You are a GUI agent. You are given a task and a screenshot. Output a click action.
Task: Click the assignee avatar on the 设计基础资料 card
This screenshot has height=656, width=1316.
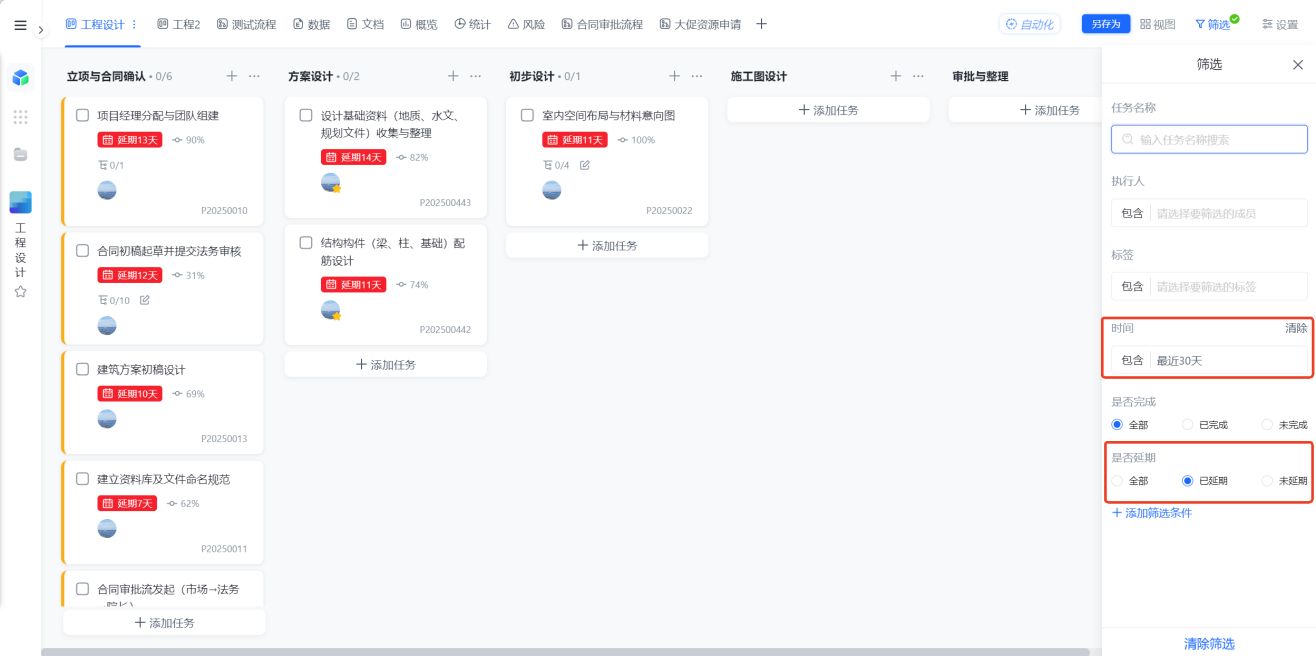click(331, 183)
